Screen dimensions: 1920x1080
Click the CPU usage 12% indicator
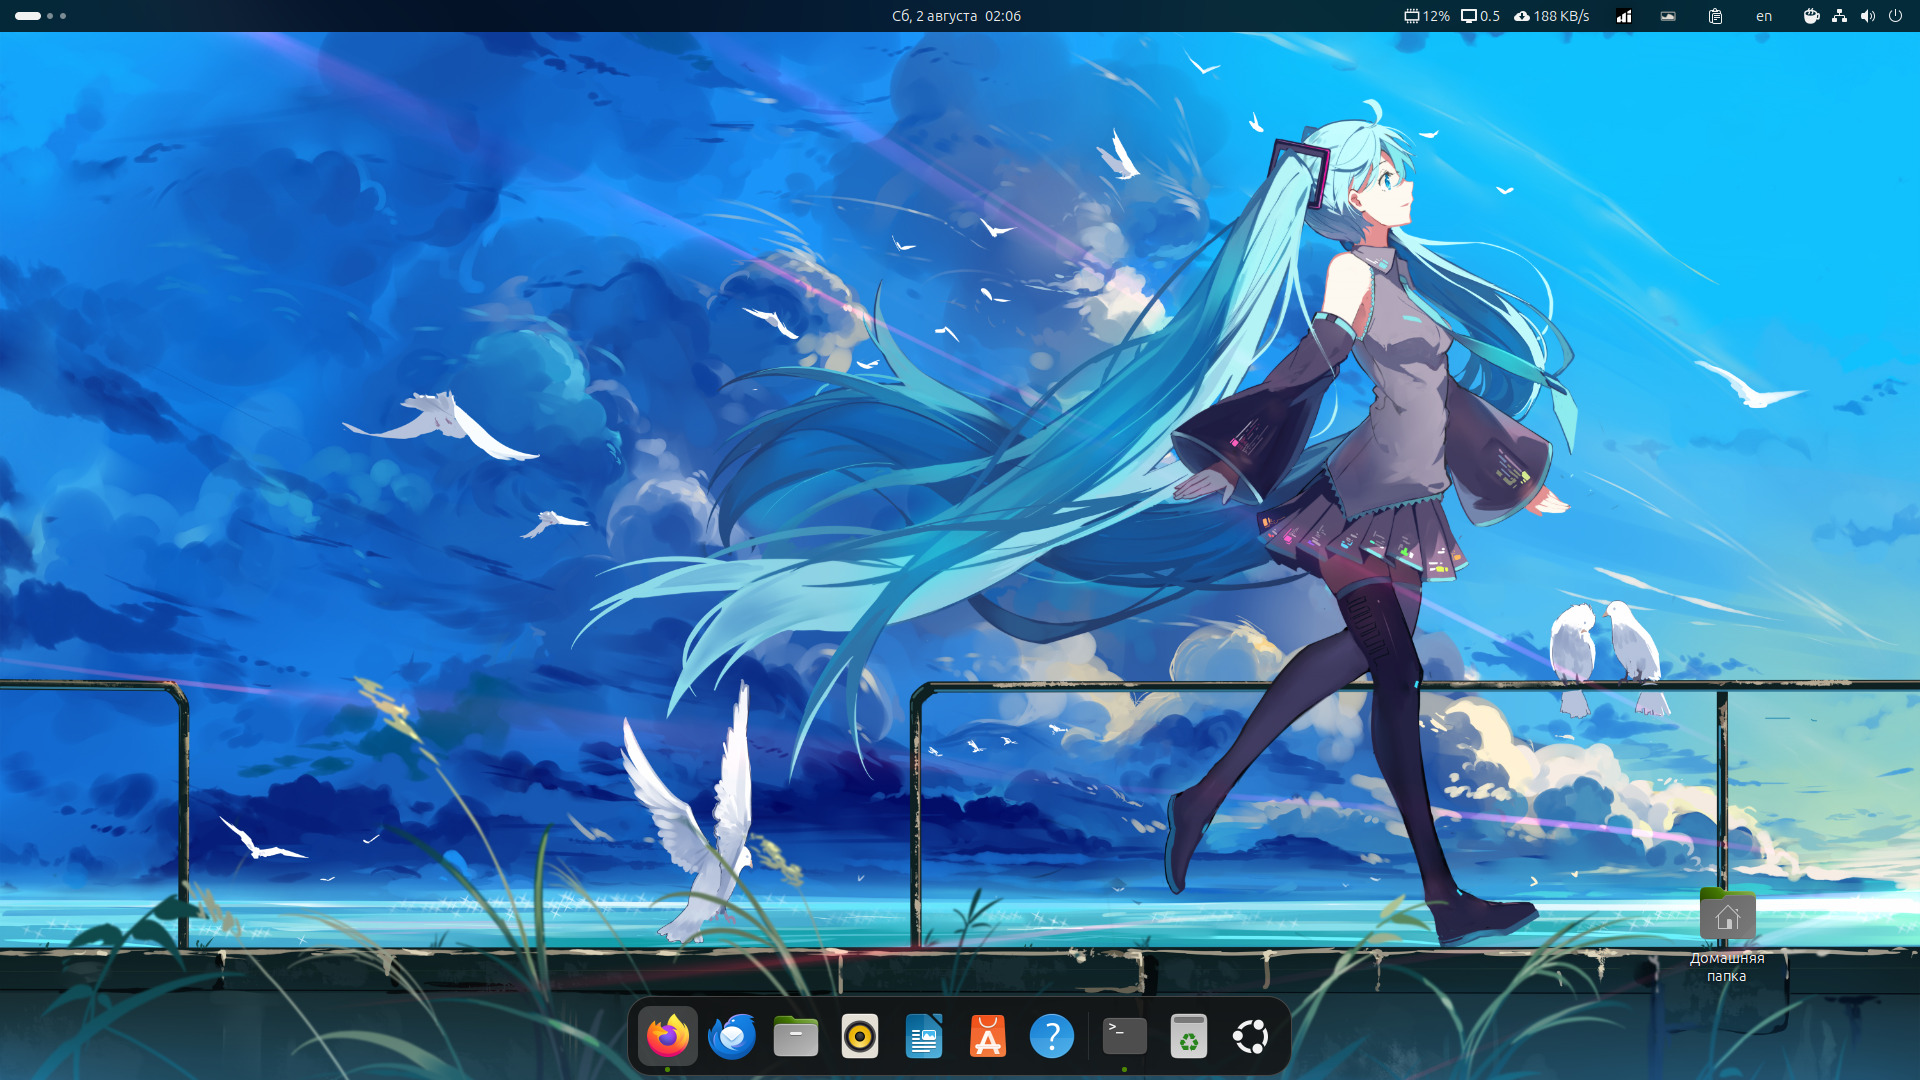(x=1426, y=16)
